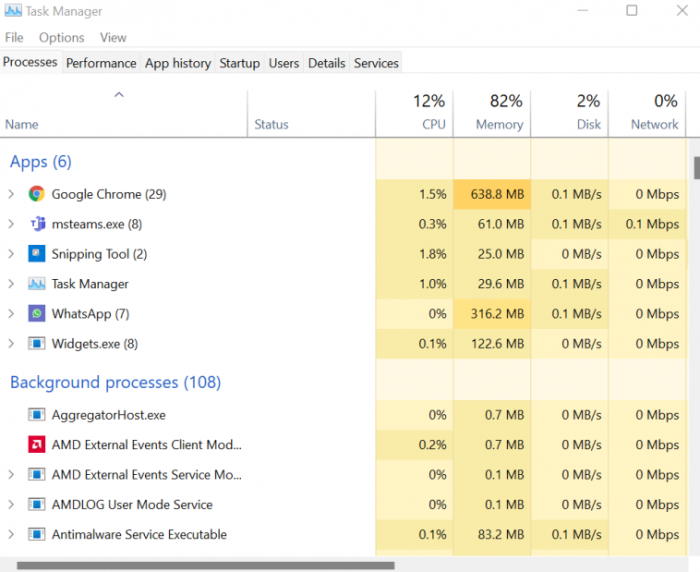
Task: Expand the Google Chrome process group
Action: click(x=11, y=194)
